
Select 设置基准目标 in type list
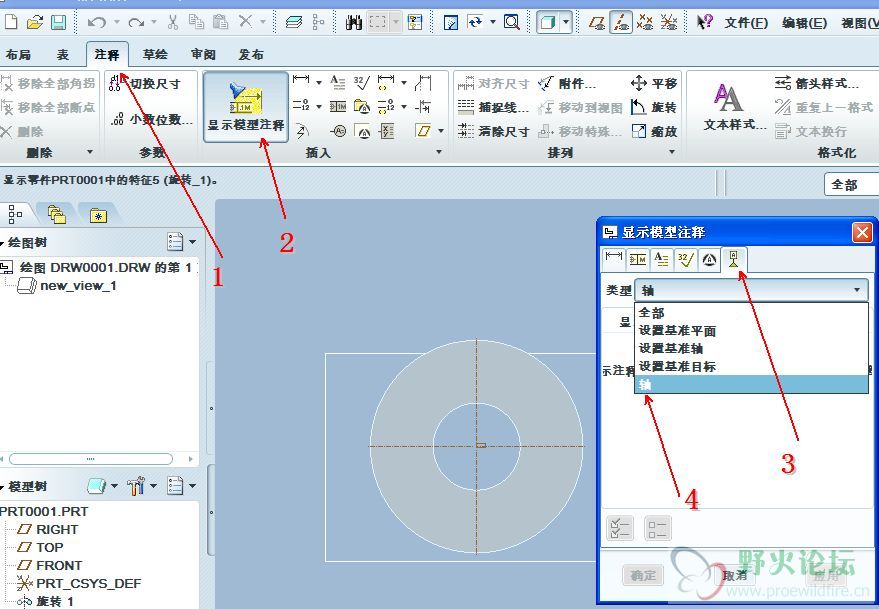751,366
